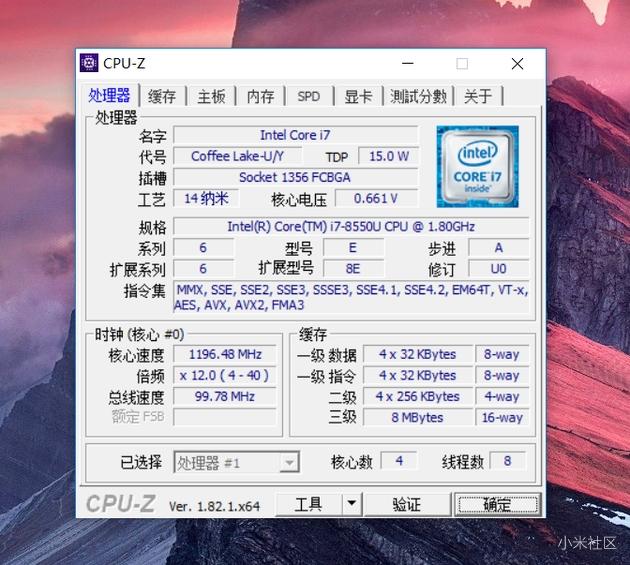
Task: Go to the 关于 tab
Action: tap(479, 96)
